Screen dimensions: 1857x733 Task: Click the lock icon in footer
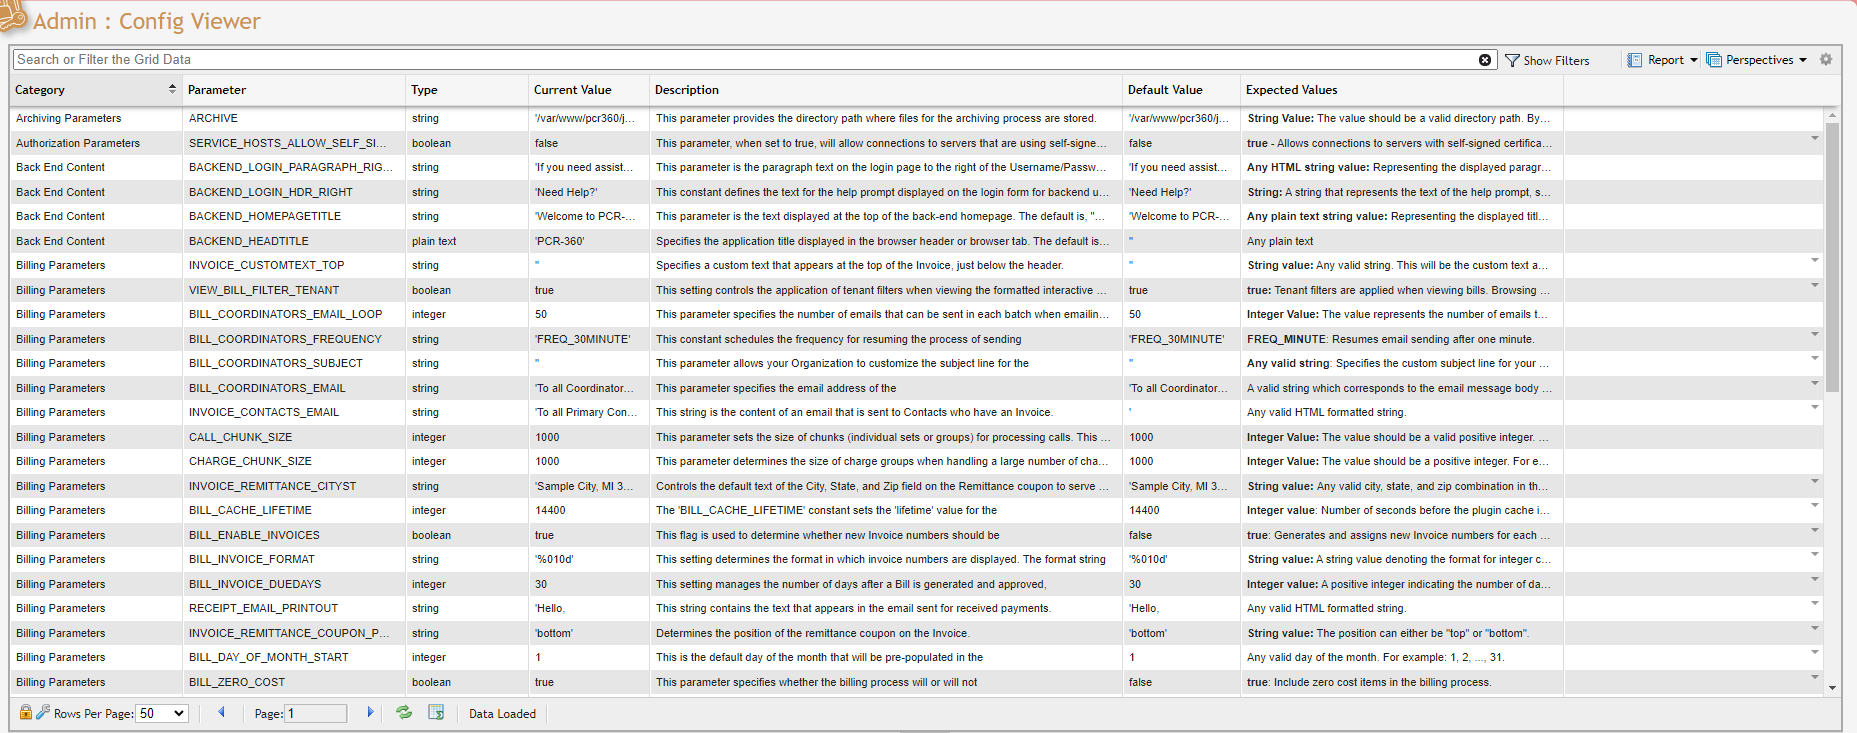pyautogui.click(x=26, y=712)
